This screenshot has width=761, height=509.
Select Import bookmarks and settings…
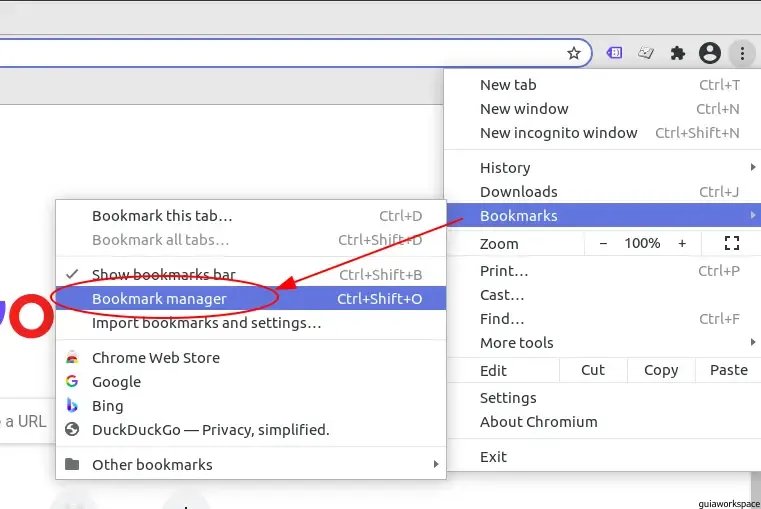tap(251, 323)
